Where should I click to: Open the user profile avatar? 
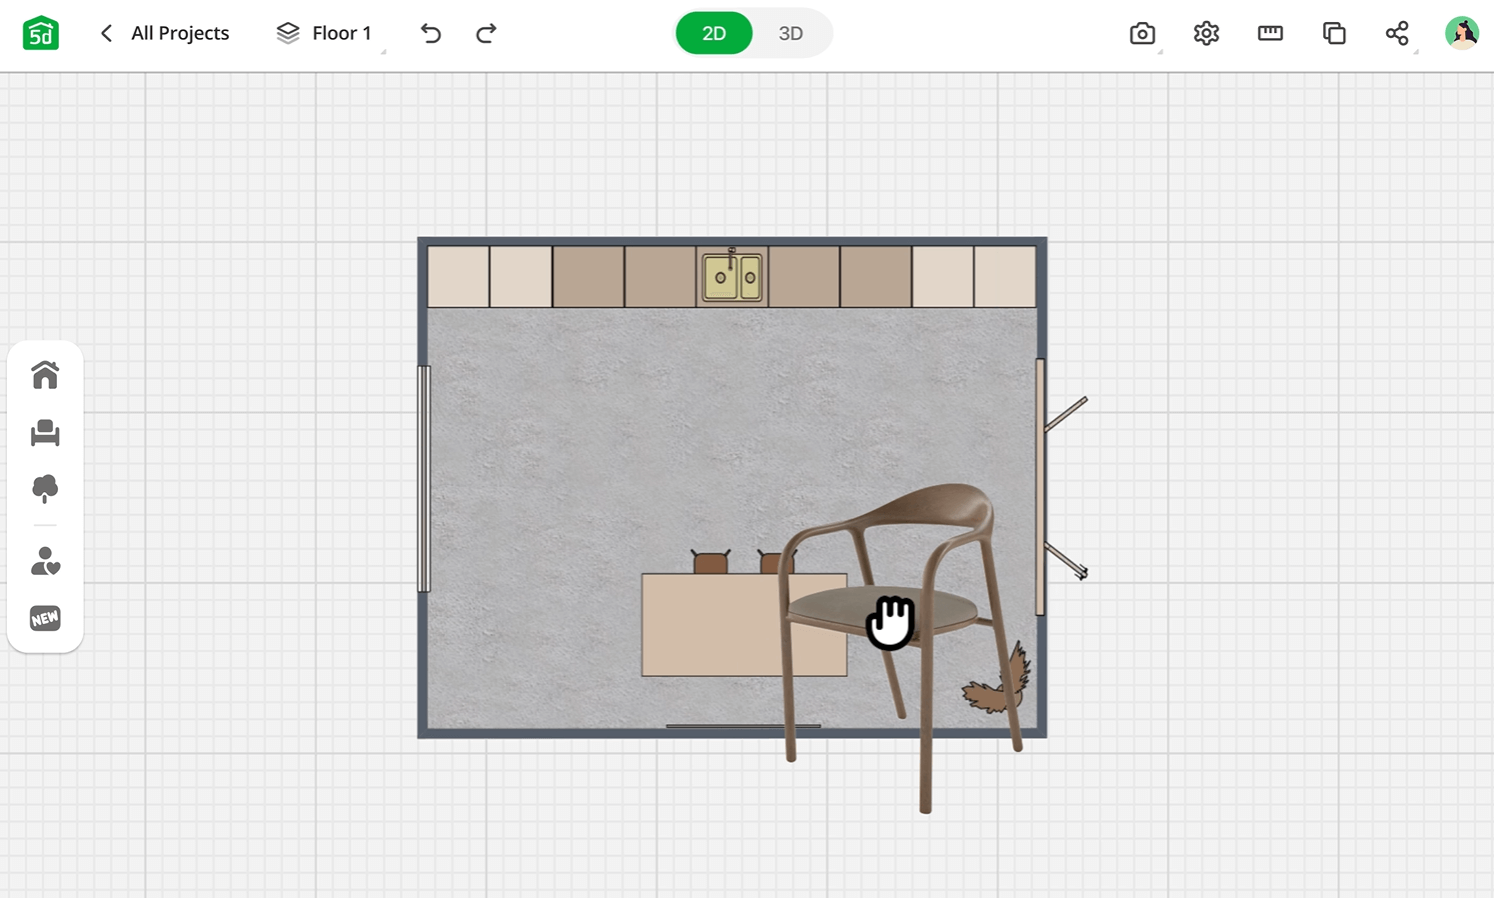1462,33
